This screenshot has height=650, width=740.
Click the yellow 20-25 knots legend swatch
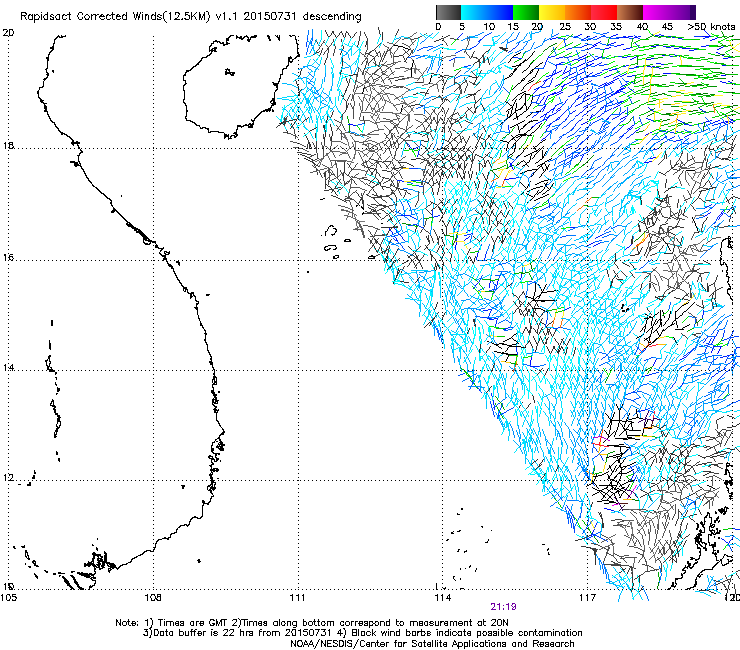552,12
